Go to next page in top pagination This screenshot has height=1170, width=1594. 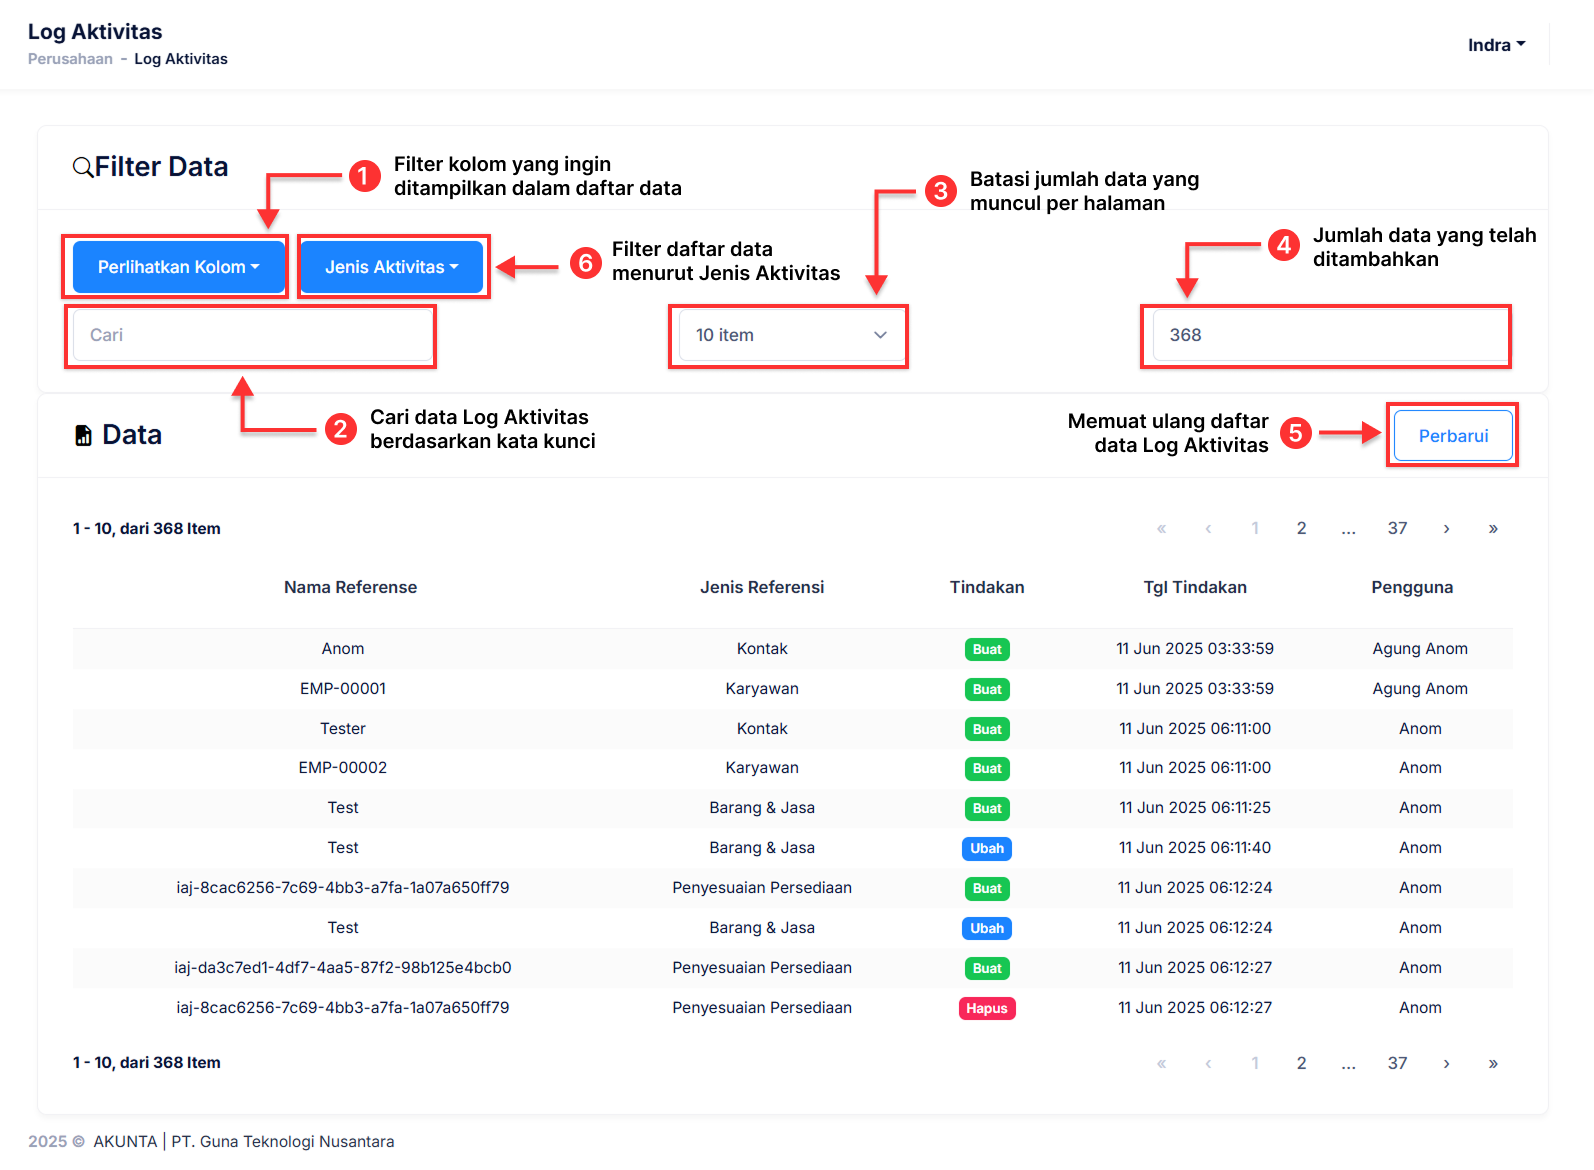pyautogui.click(x=1446, y=529)
